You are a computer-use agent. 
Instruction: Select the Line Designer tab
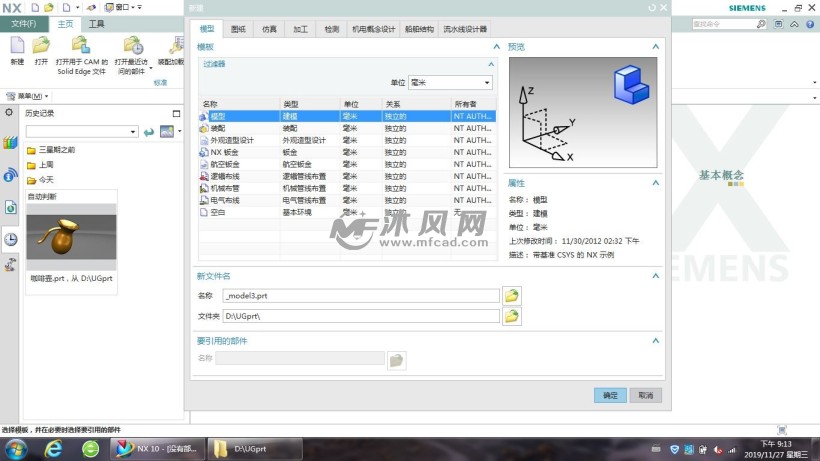465,29
